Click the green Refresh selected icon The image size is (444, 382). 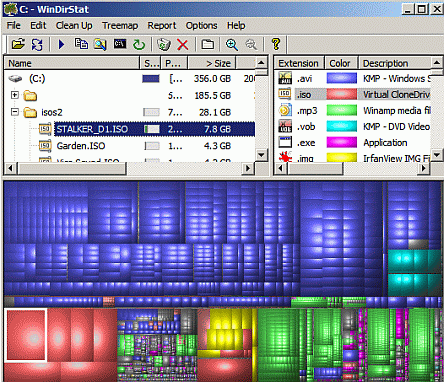(x=139, y=44)
